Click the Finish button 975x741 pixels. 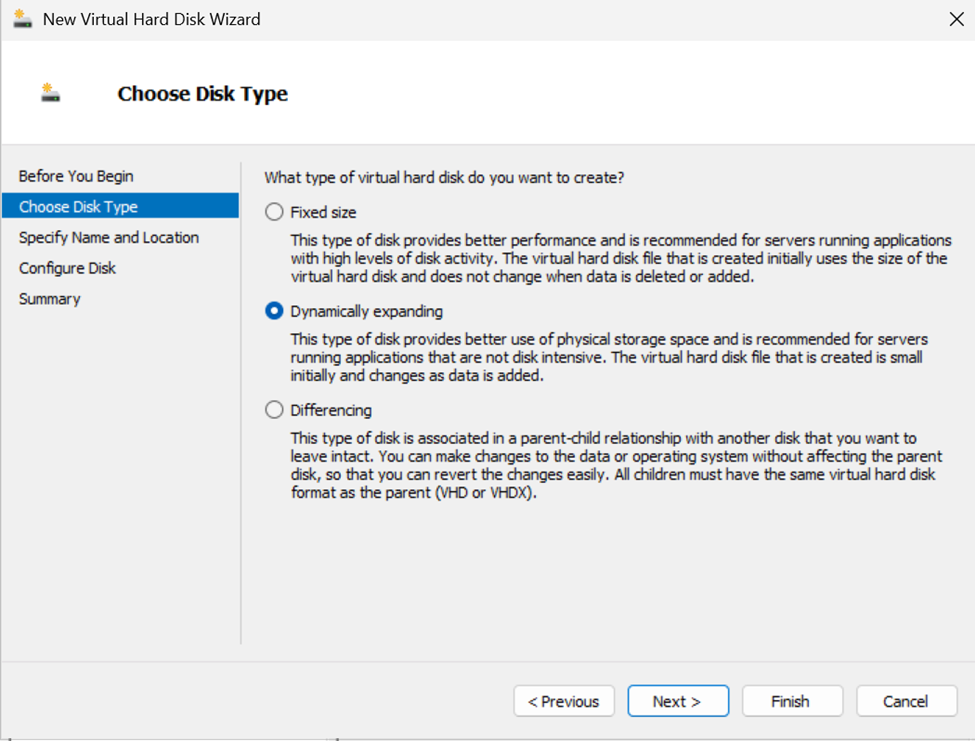pyautogui.click(x=792, y=701)
